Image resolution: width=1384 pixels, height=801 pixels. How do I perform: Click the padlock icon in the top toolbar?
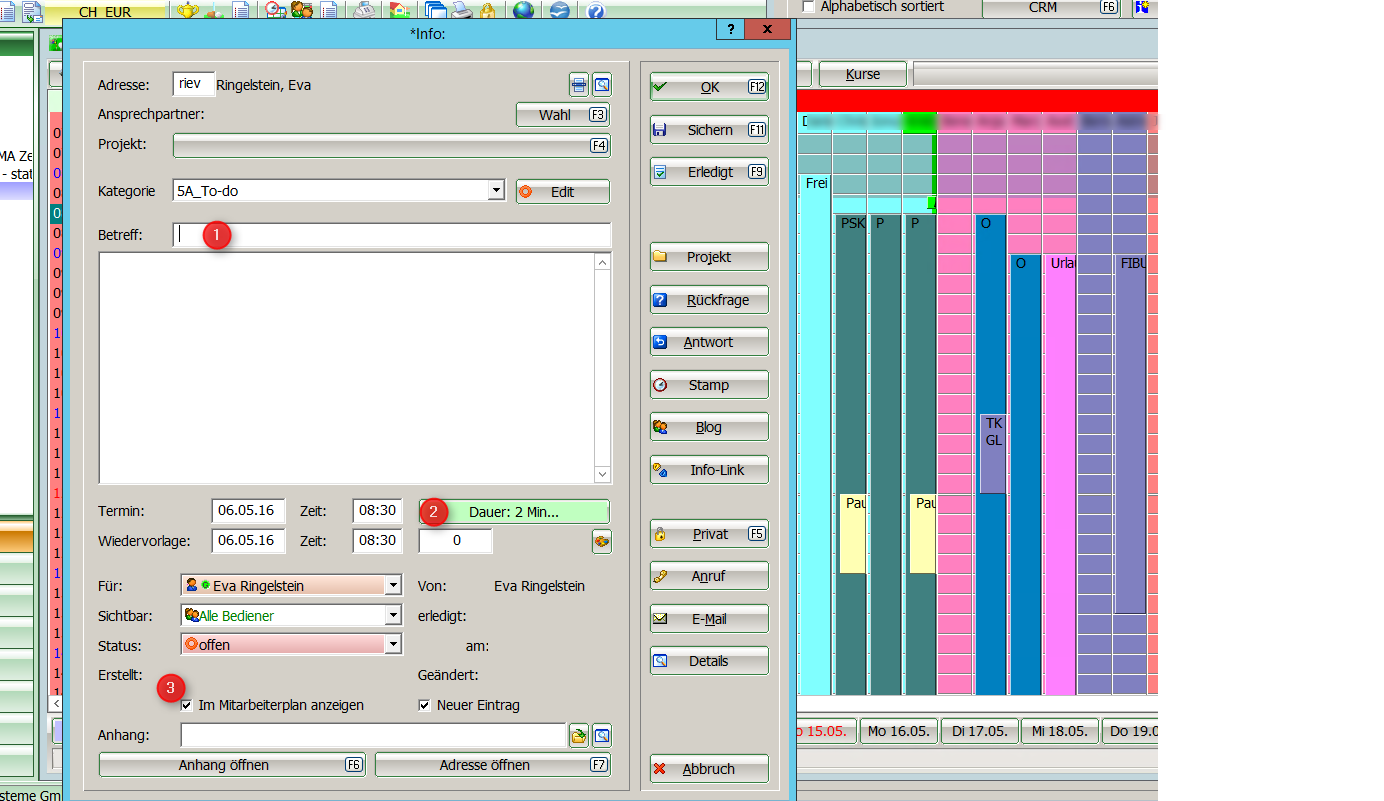click(x=487, y=11)
